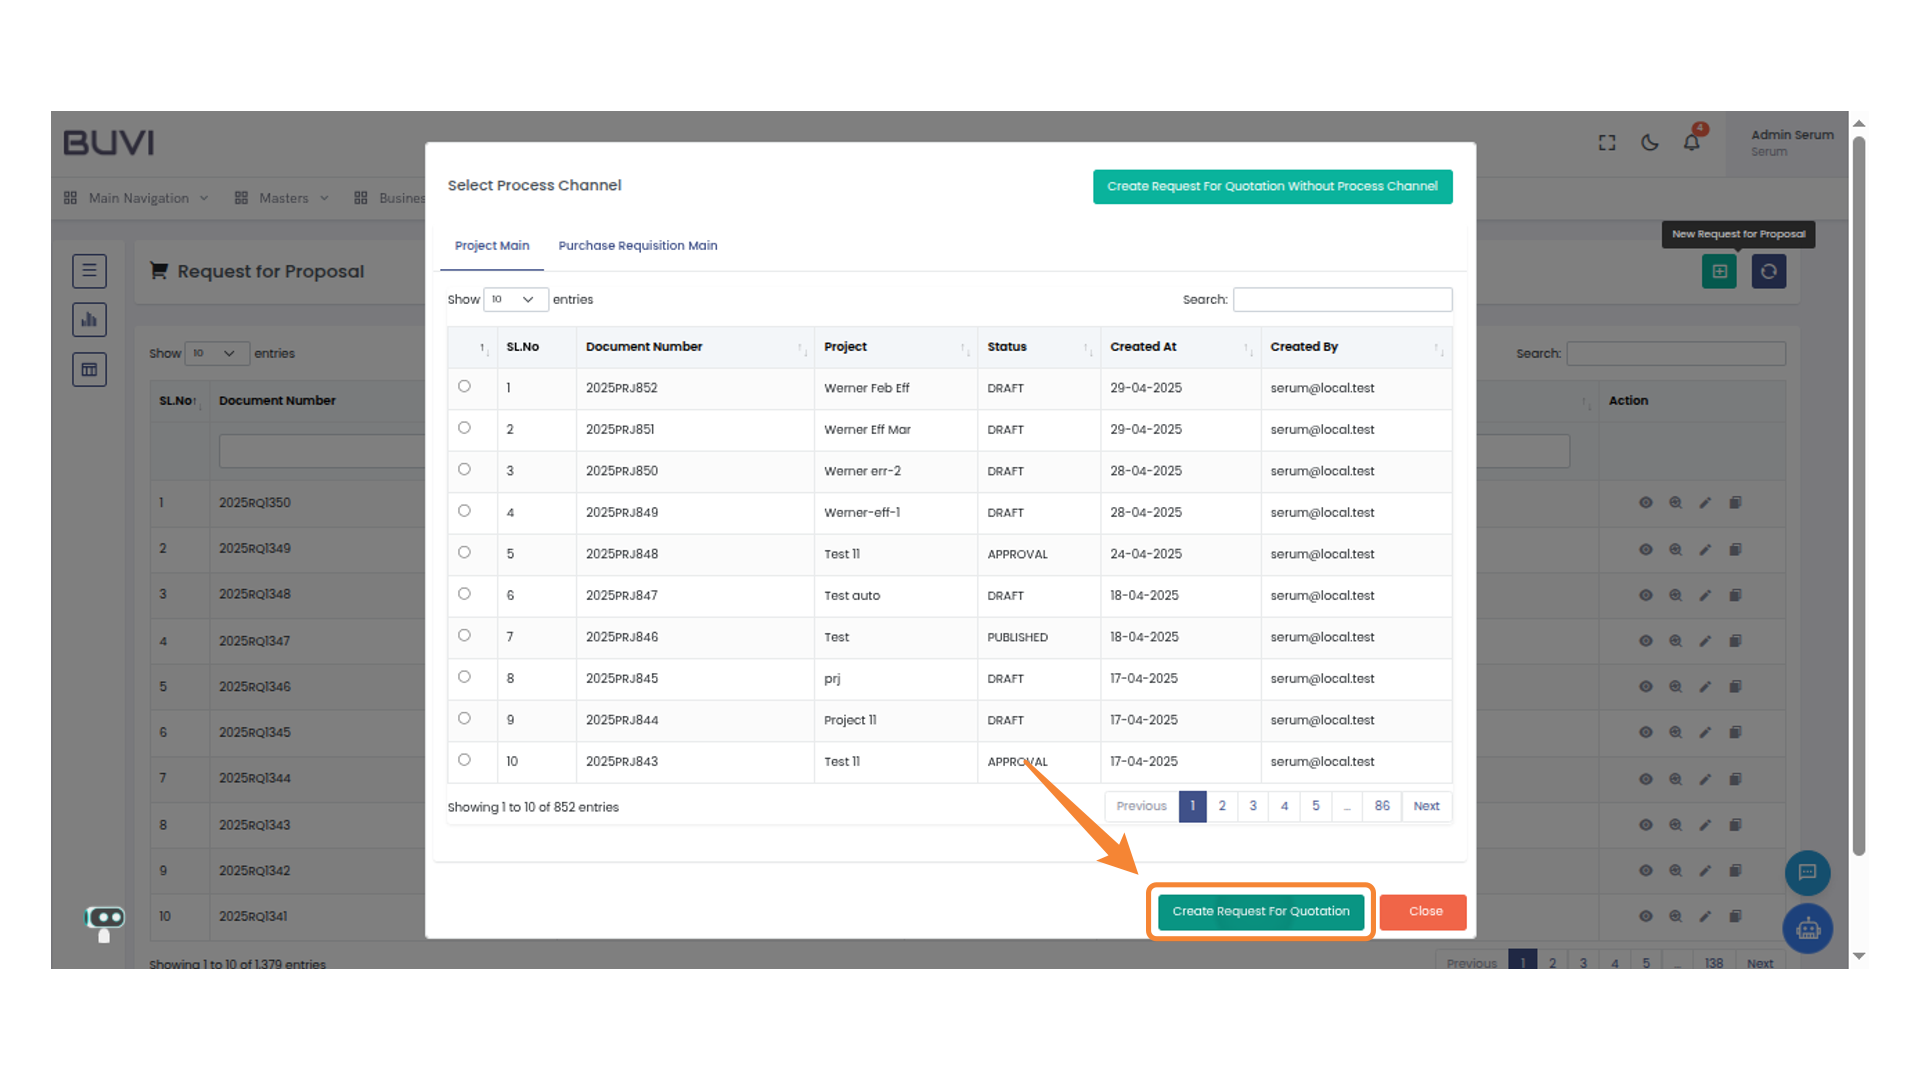
Task: Switch to the Purchase Requisition Main tab
Action: tap(637, 245)
